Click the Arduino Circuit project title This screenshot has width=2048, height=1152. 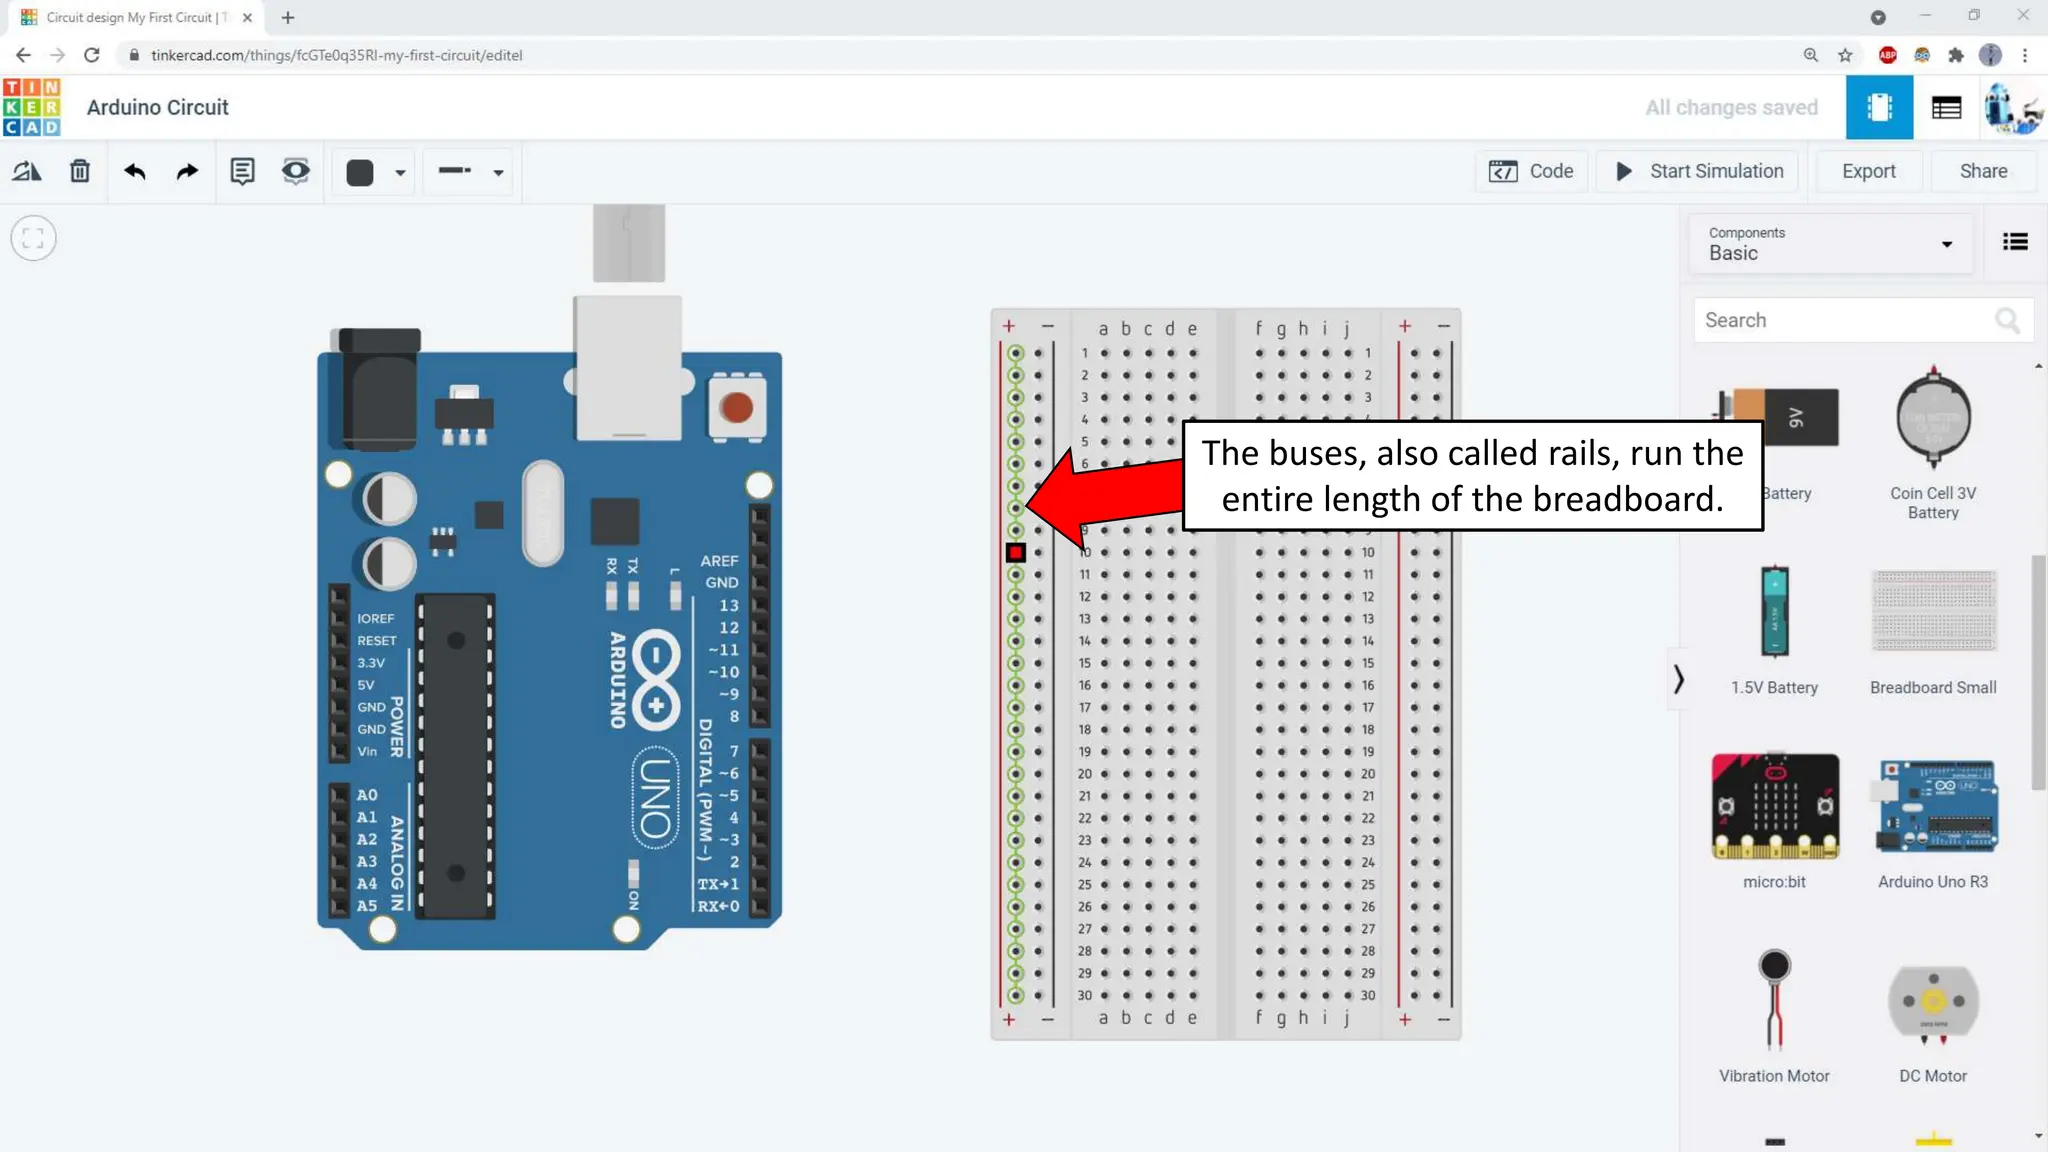click(x=157, y=107)
